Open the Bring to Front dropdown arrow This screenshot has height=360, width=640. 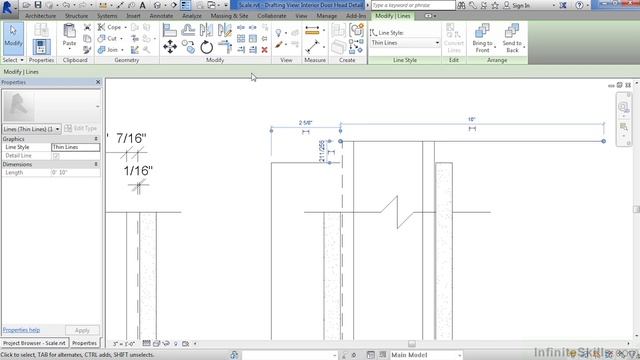point(495,47)
